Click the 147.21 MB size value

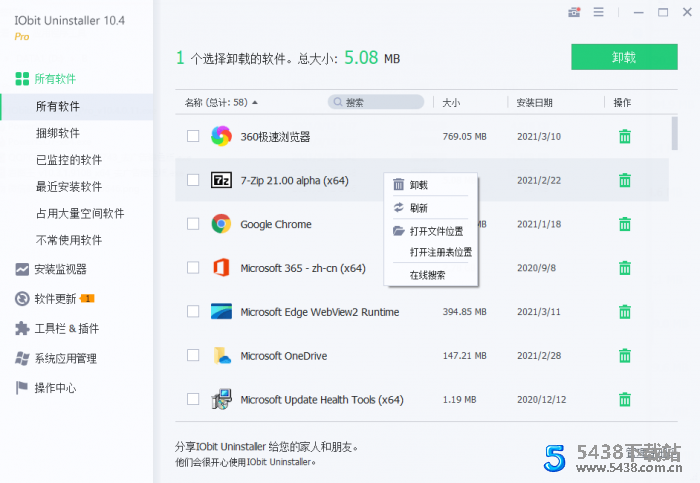pyautogui.click(x=464, y=356)
